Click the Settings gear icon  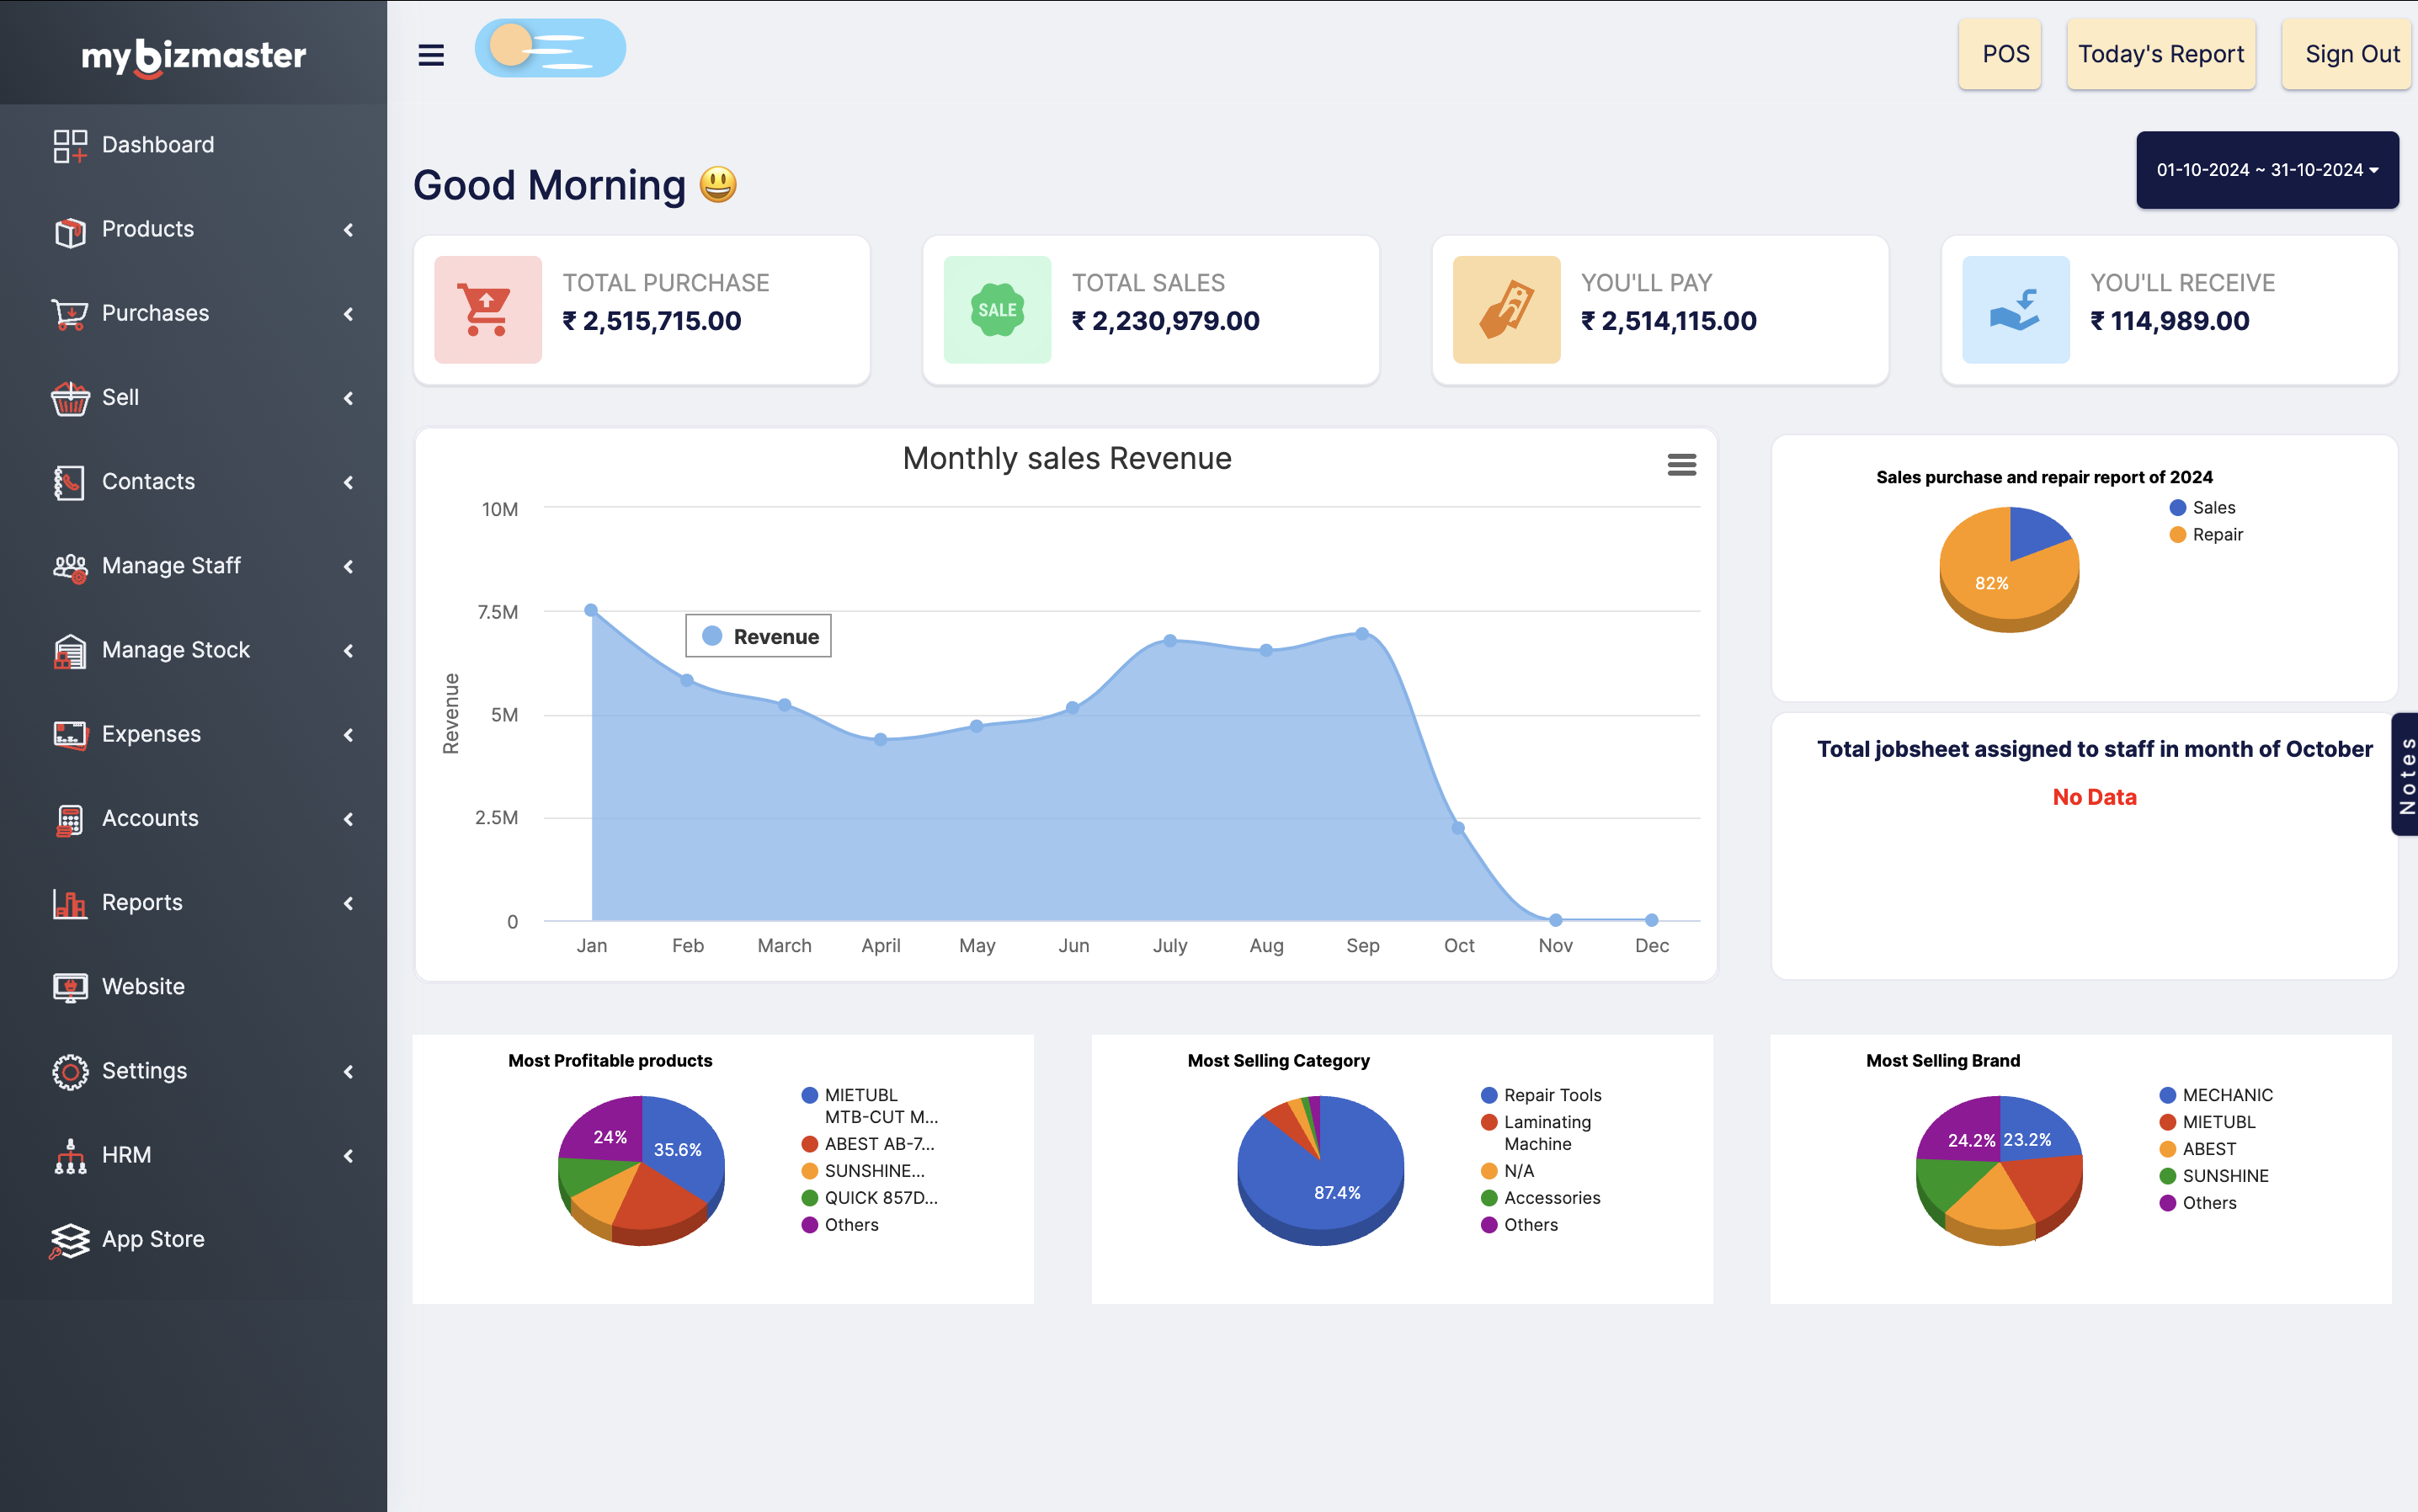(x=70, y=1072)
